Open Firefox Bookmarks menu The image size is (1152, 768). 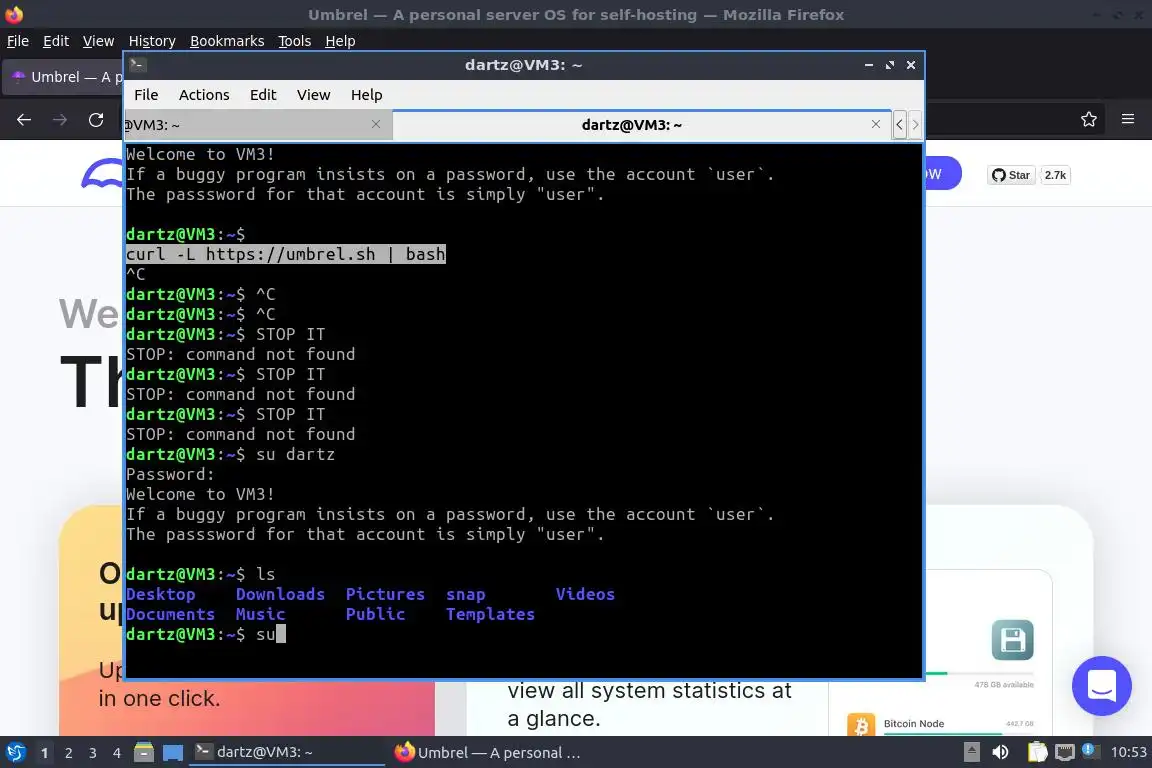(x=227, y=41)
